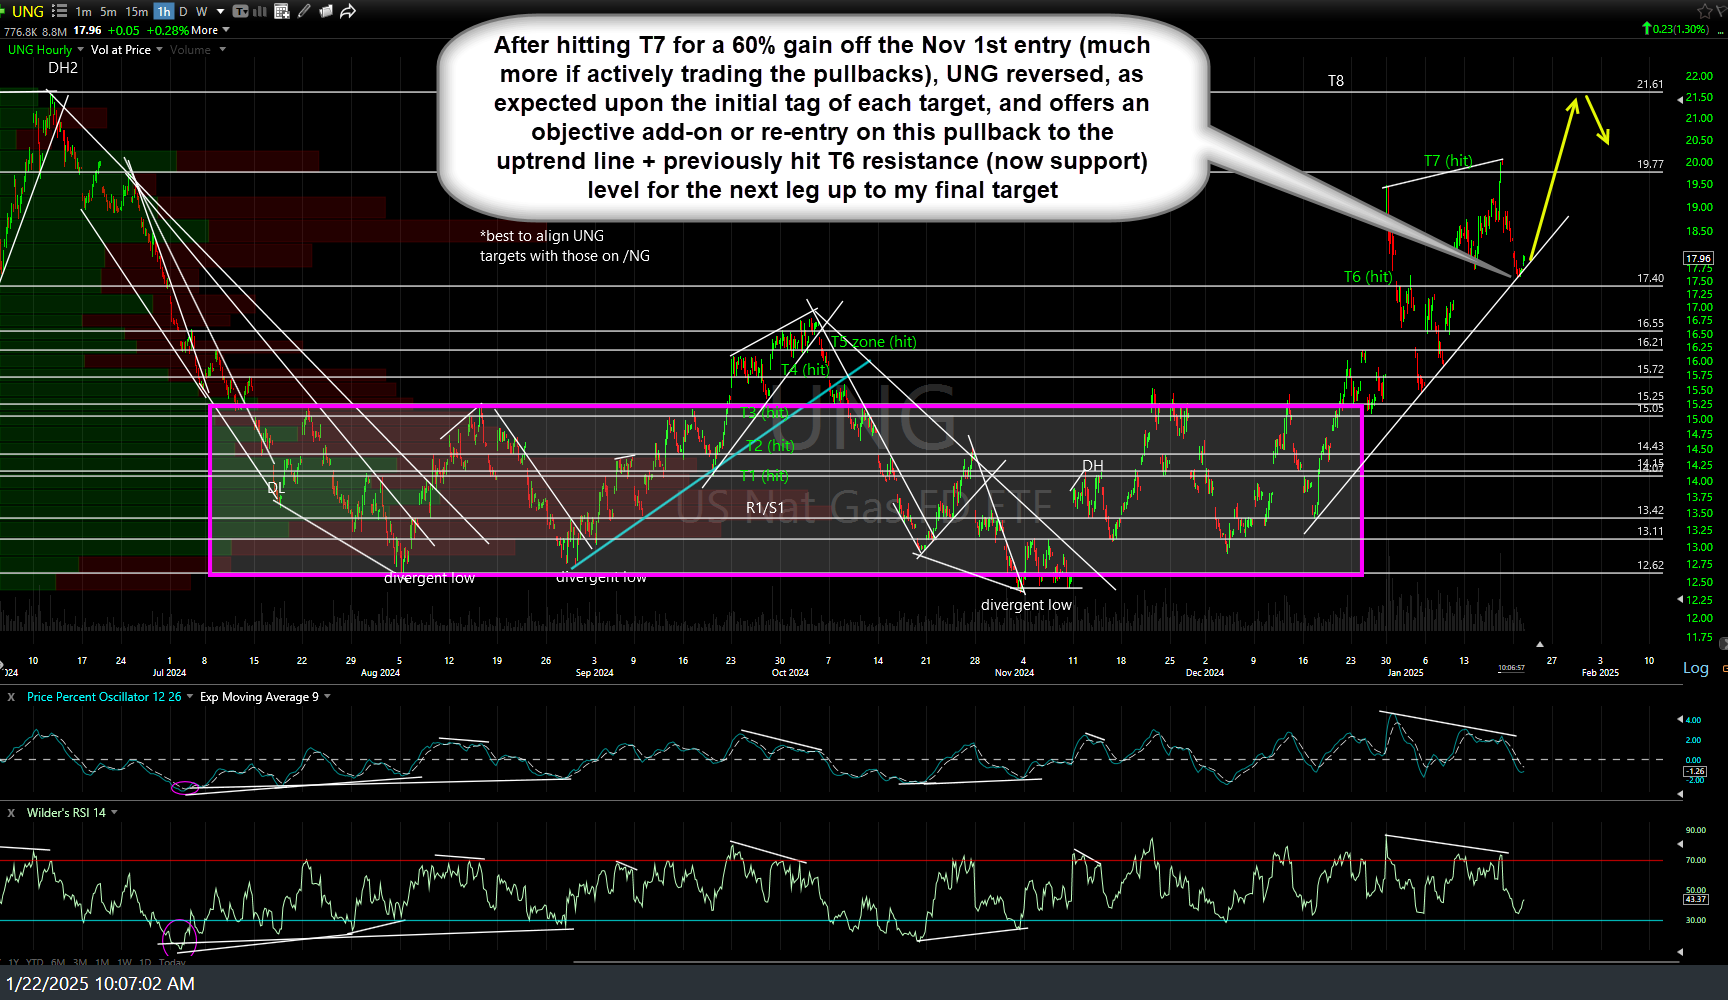1728x1000 pixels.
Task: Click the UNG ticker symbol field
Action: coord(27,11)
